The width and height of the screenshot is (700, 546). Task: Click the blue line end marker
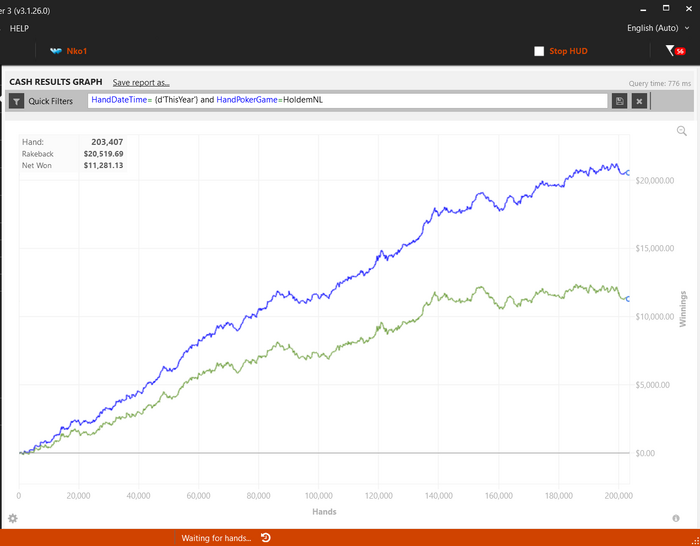coord(628,173)
